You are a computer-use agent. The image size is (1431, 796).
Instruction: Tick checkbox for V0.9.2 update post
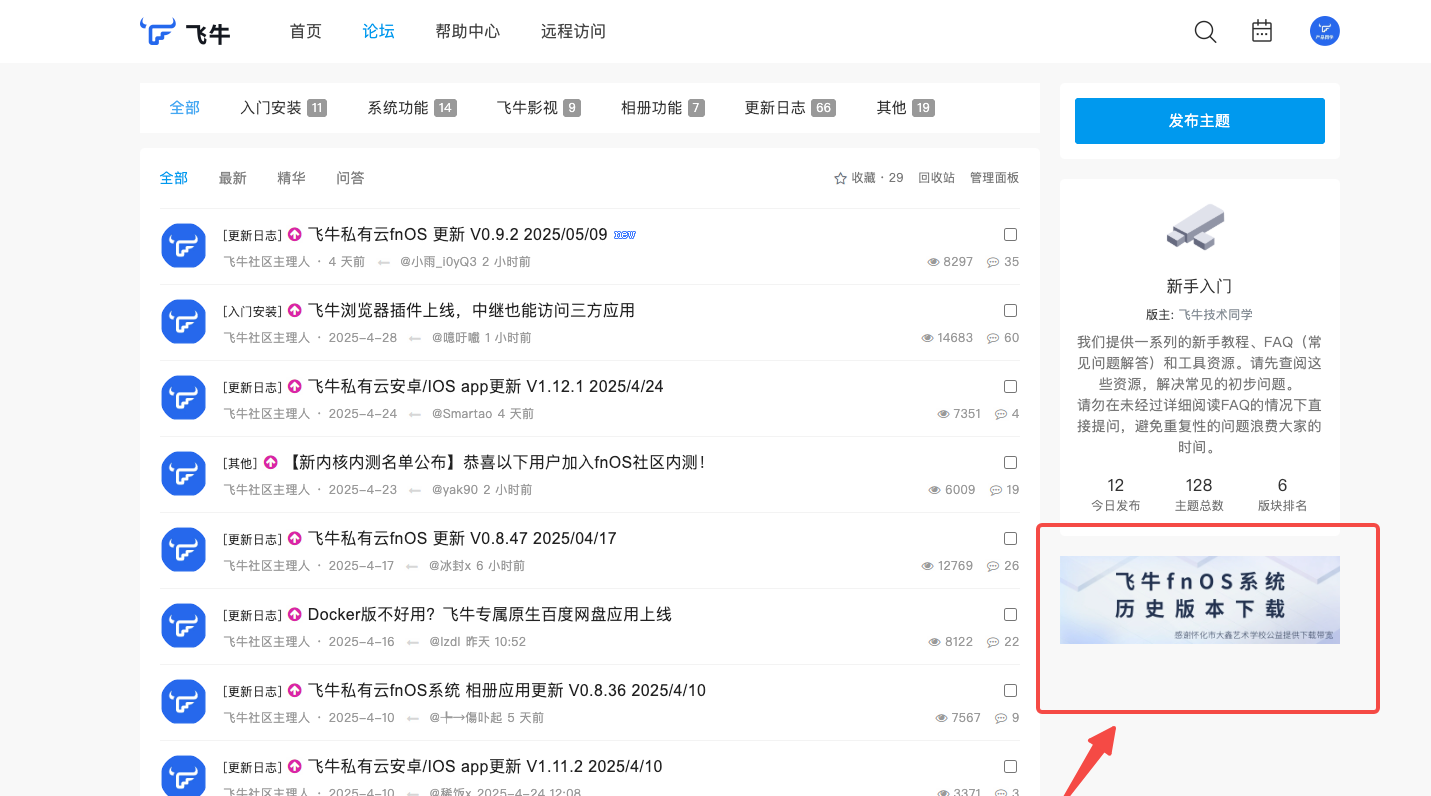pyautogui.click(x=1010, y=235)
